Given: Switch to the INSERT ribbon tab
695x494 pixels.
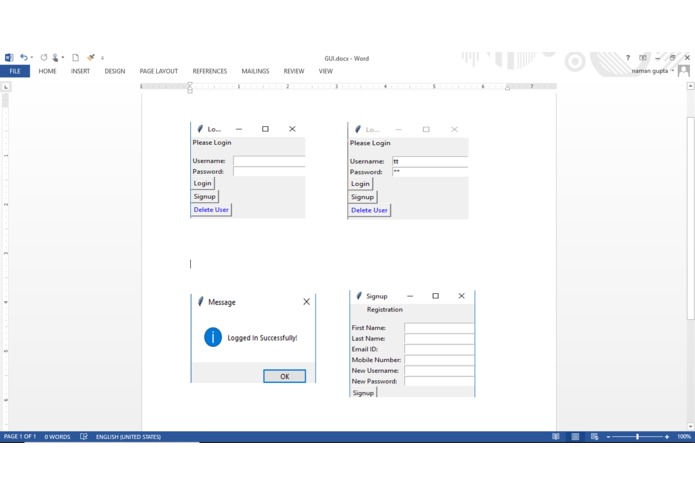Looking at the screenshot, I should [80, 71].
